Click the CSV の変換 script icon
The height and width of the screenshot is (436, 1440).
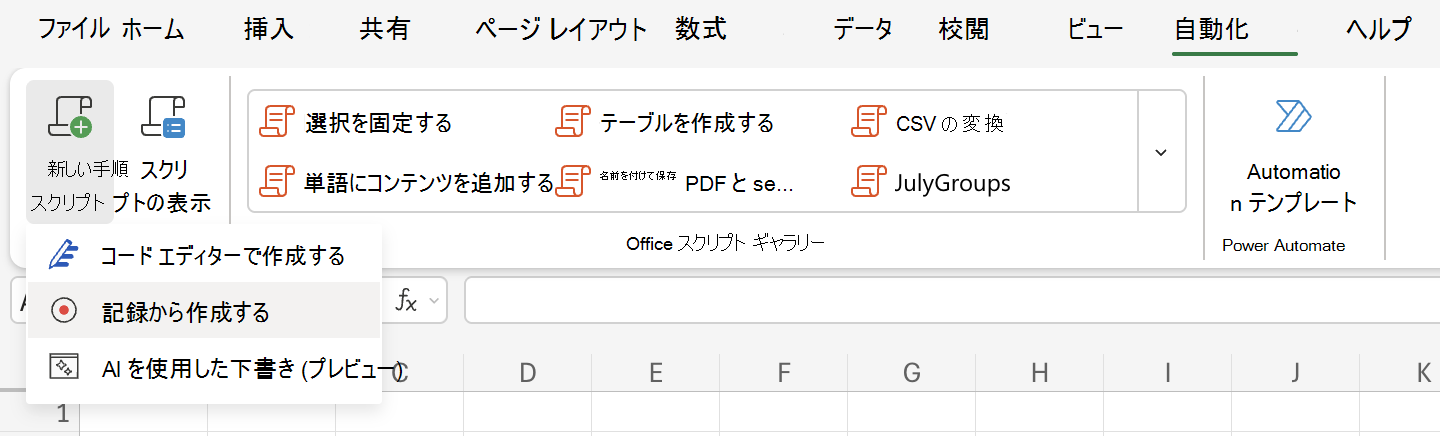pyautogui.click(x=868, y=123)
